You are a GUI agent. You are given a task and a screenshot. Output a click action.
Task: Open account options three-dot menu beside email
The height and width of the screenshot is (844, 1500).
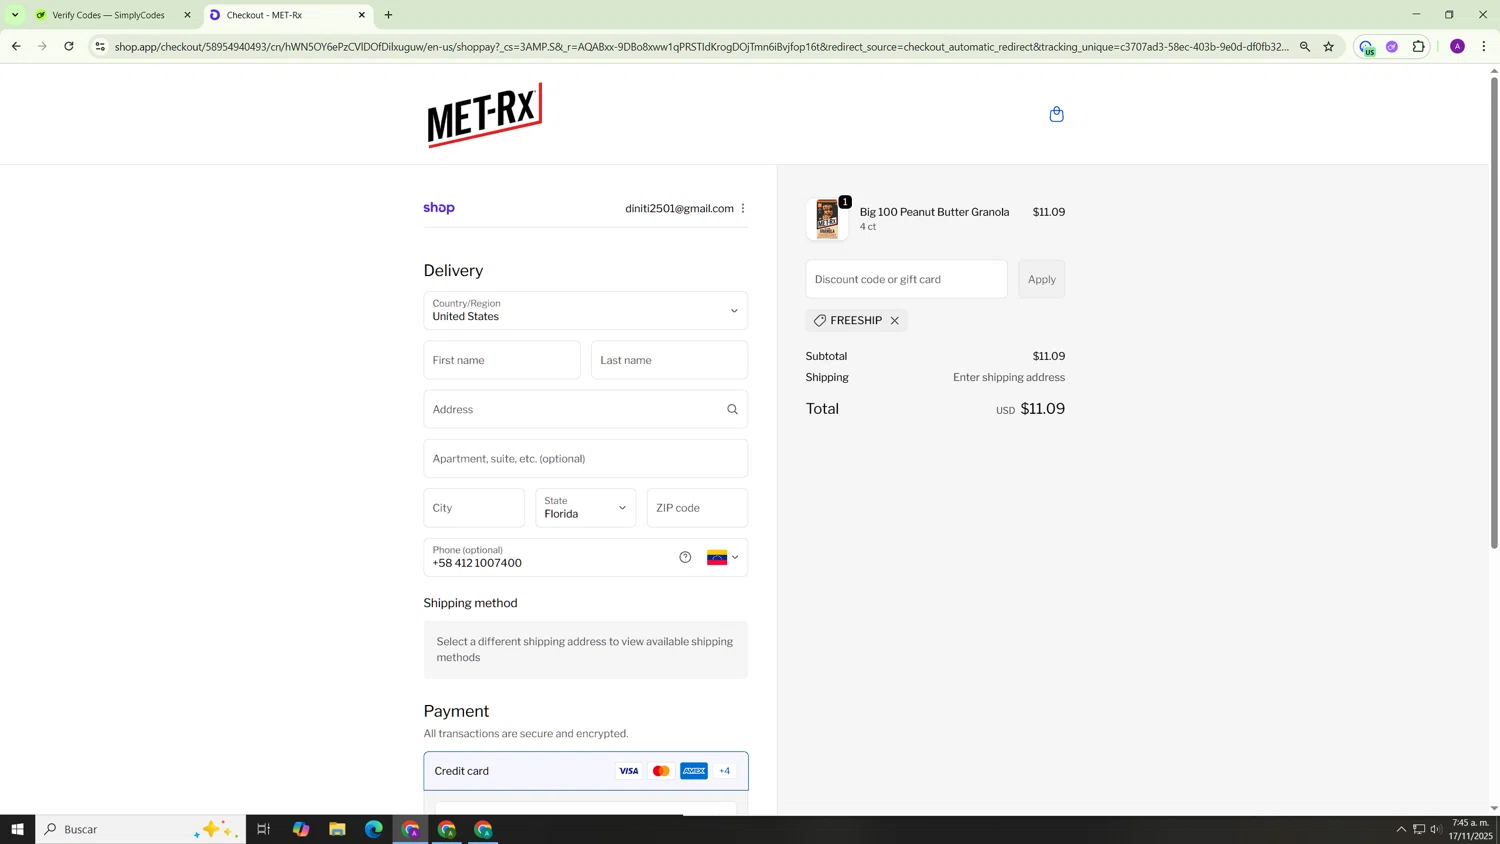tap(743, 208)
